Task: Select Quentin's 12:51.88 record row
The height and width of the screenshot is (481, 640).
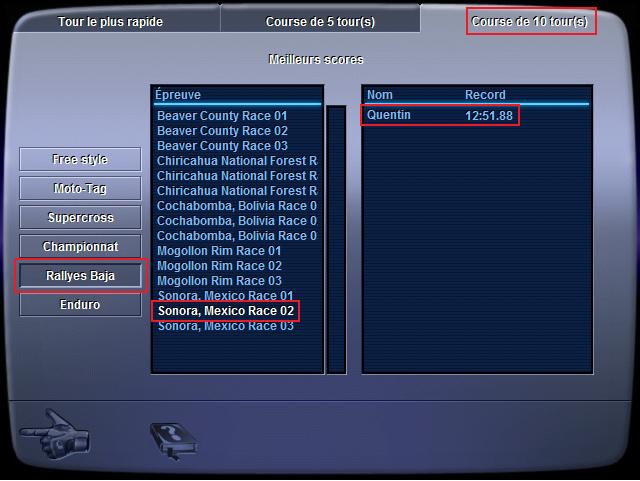Action: (x=440, y=115)
